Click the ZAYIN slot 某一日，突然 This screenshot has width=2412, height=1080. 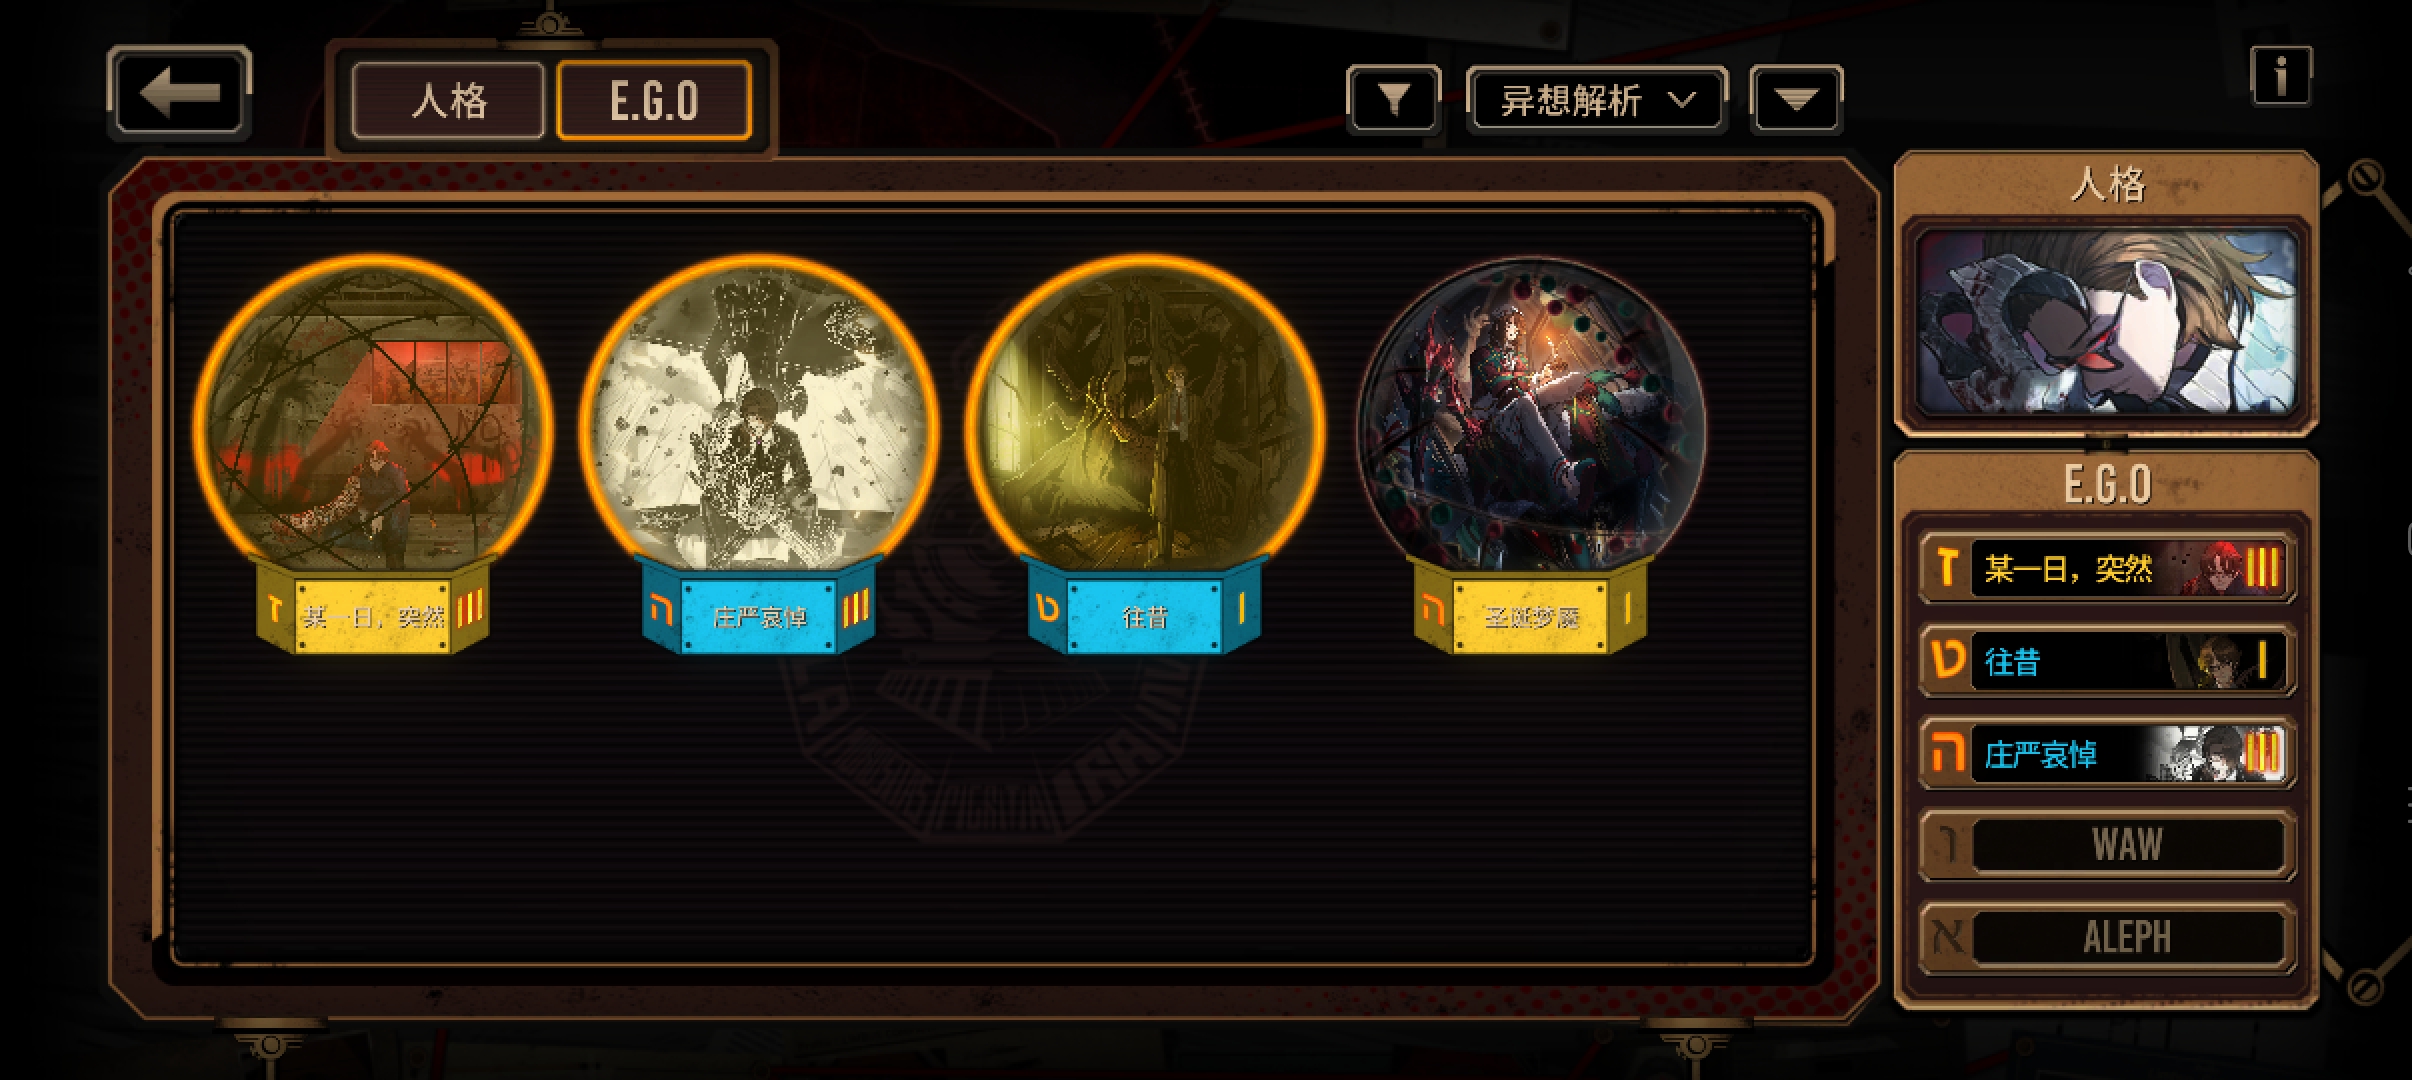(x=2107, y=568)
